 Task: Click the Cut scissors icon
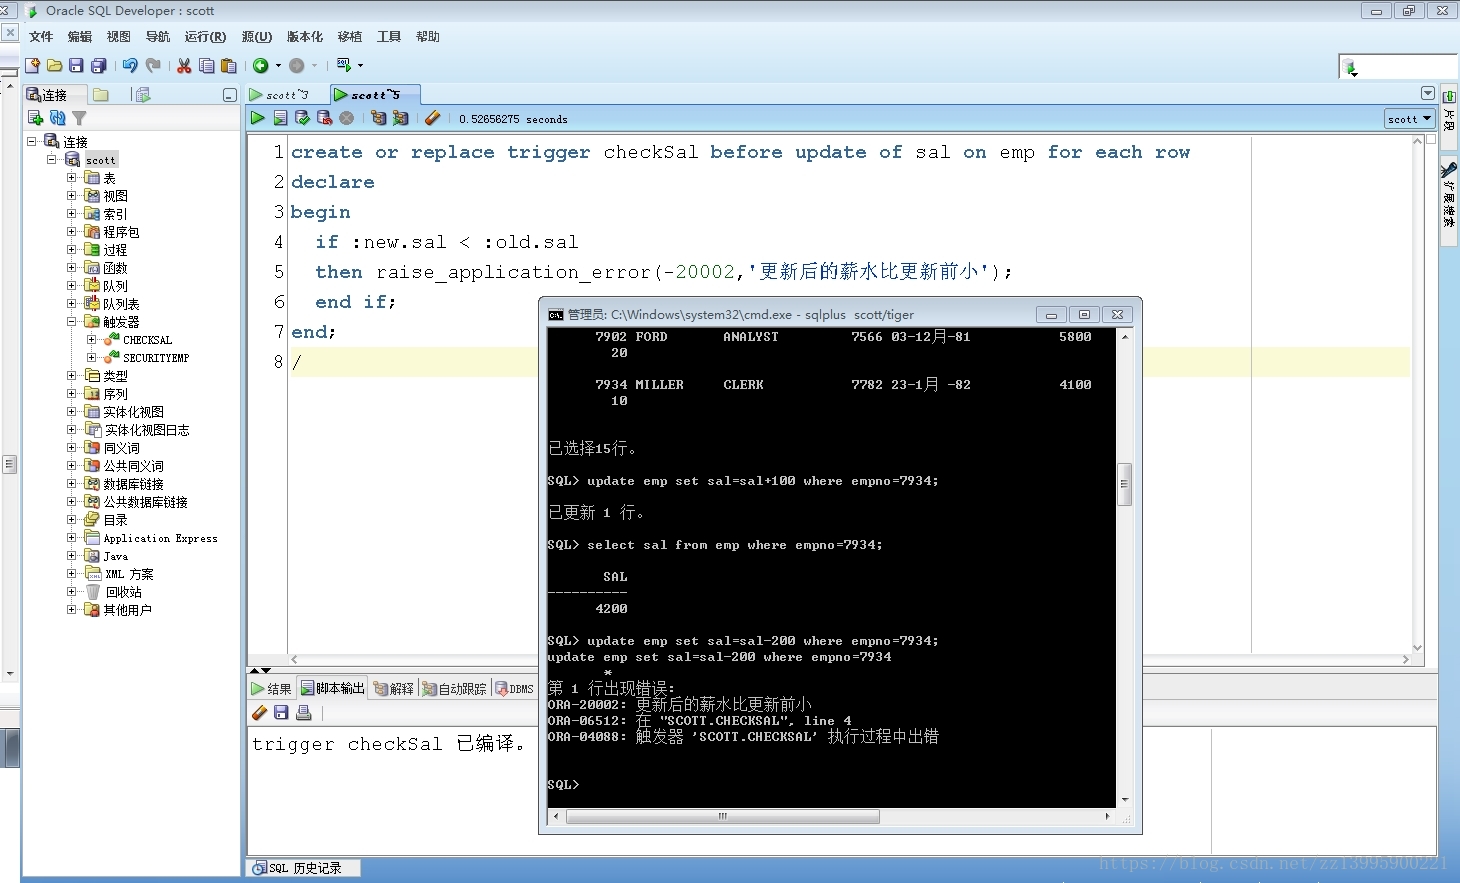pos(184,66)
